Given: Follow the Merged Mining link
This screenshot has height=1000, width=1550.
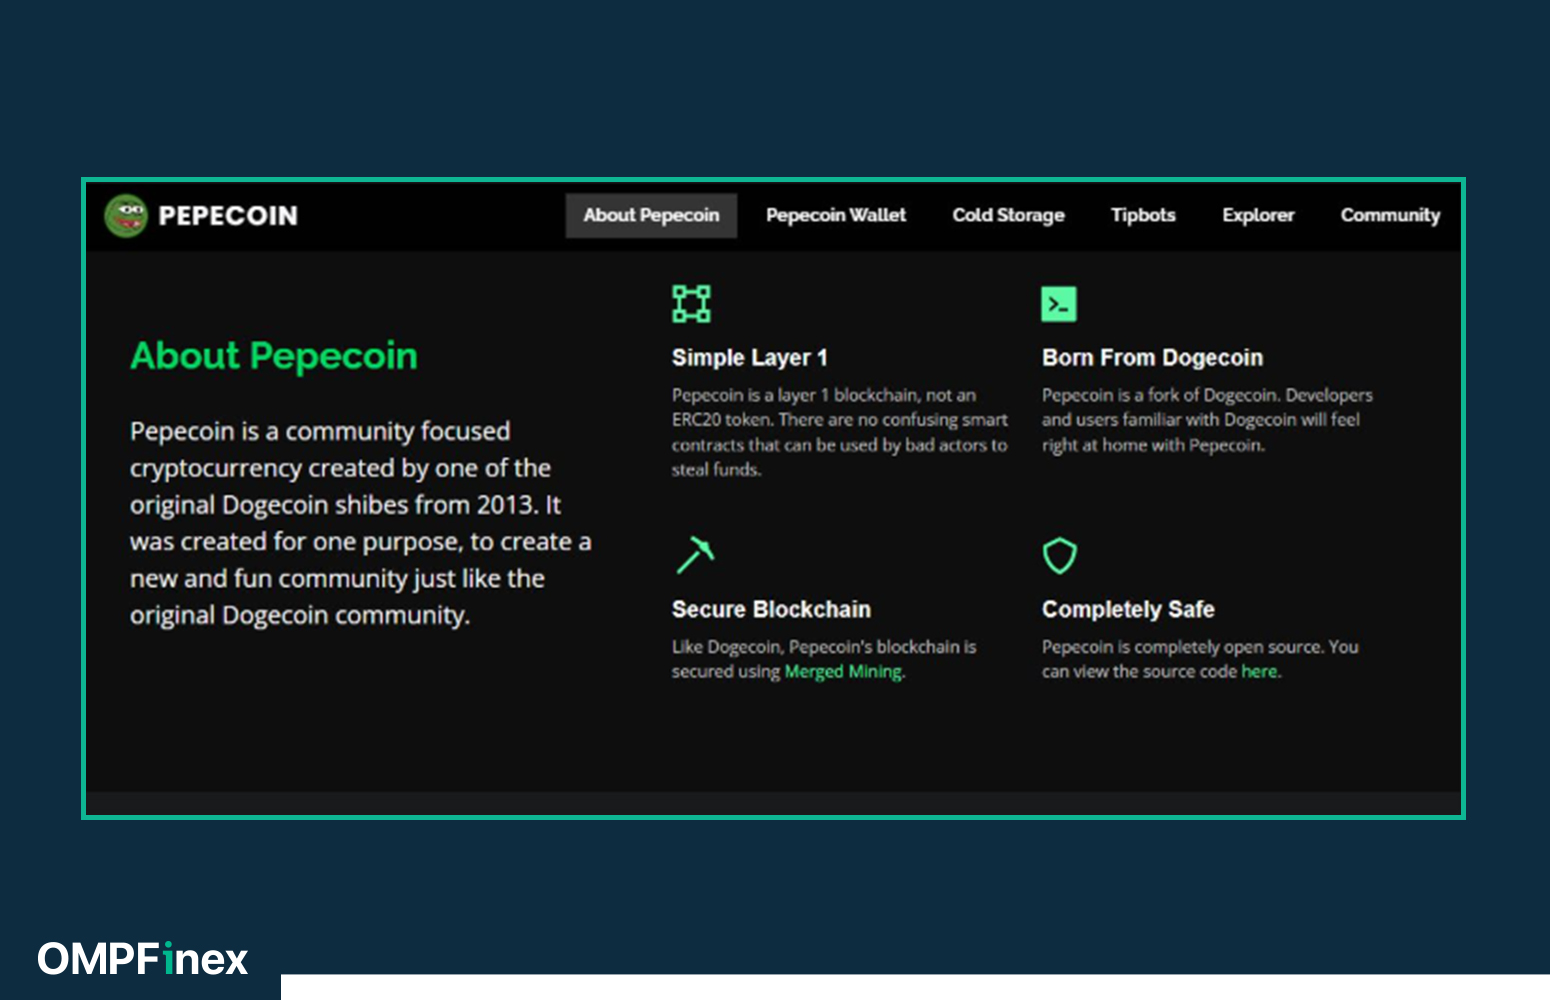Looking at the screenshot, I should coord(844,672).
